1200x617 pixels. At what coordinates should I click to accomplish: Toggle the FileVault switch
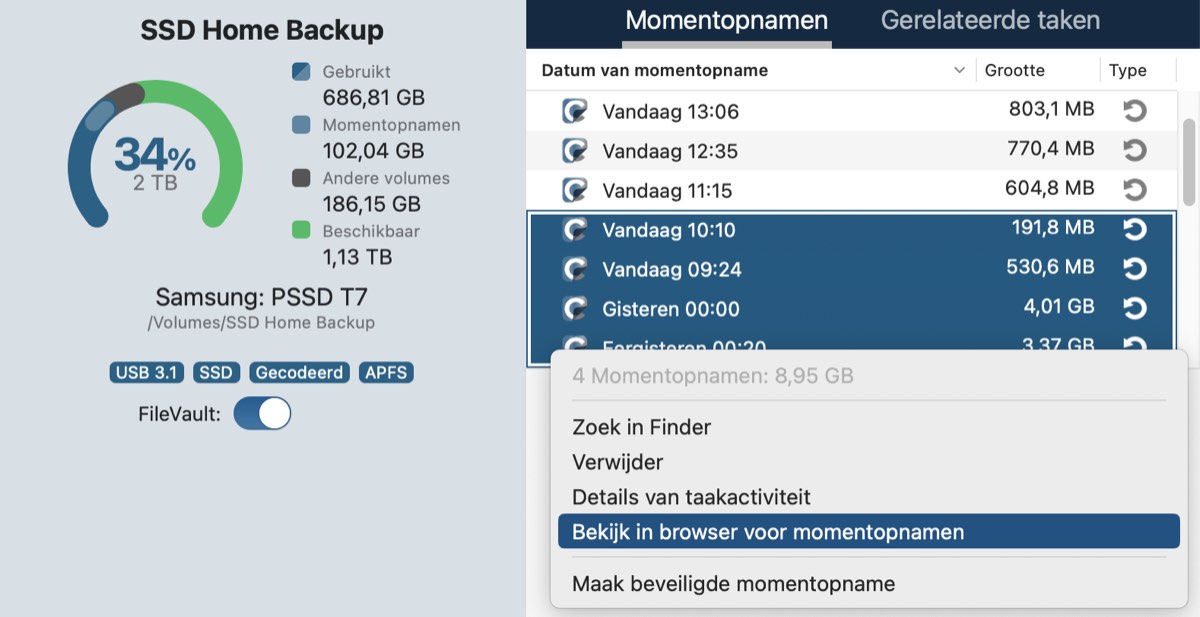262,413
